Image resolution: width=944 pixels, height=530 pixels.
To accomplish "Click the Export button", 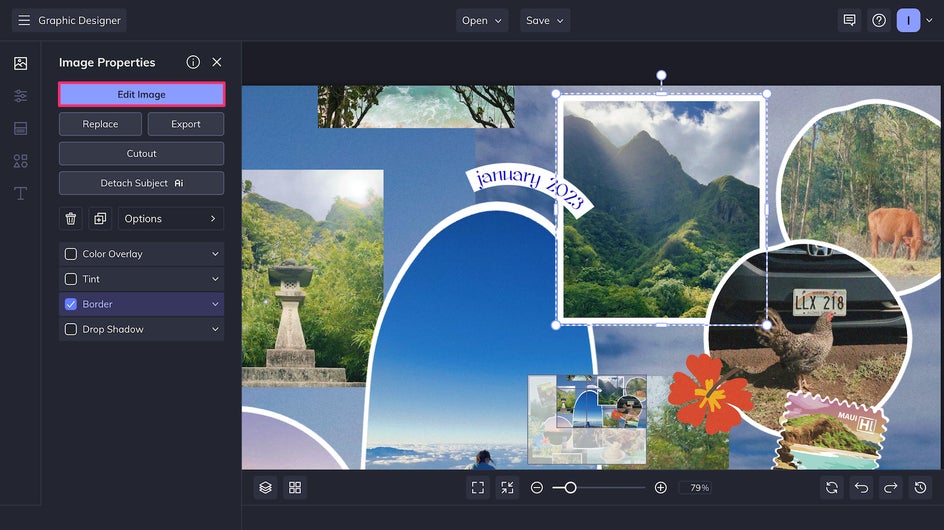I will (x=185, y=124).
